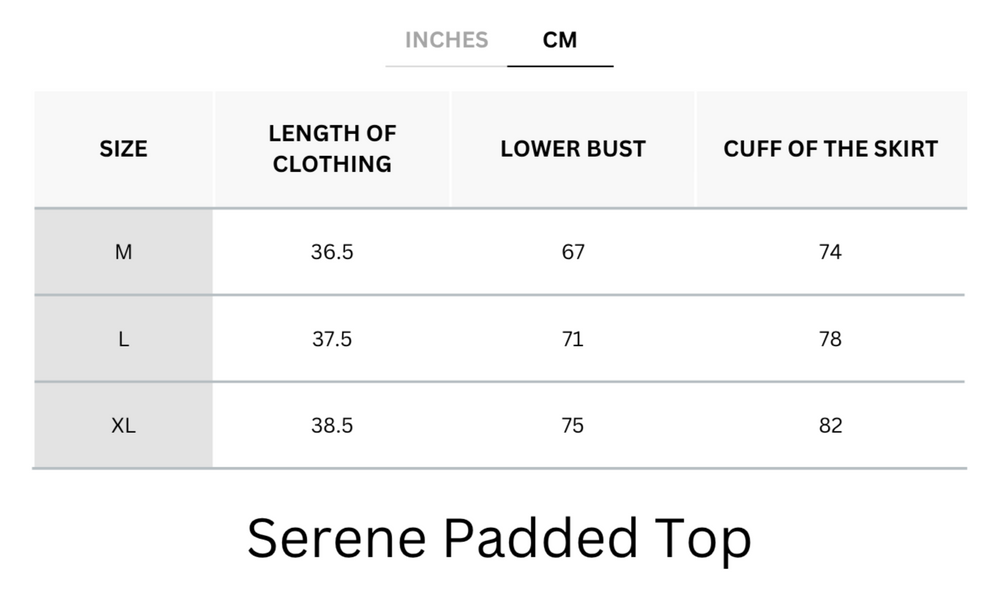This screenshot has height=599, width=1000.
Task: Click the CUFF OF THE SKIRT header
Action: [x=830, y=148]
